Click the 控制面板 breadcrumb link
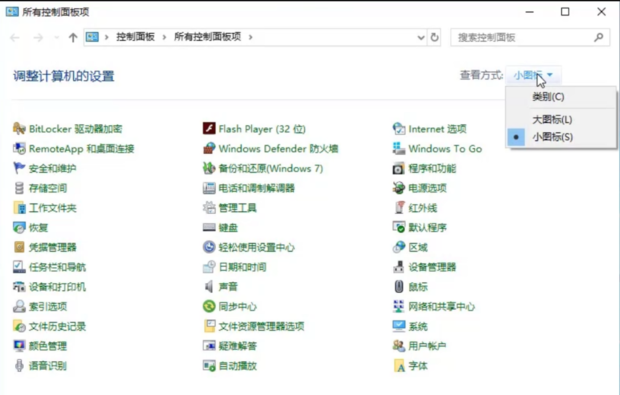 pos(135,37)
